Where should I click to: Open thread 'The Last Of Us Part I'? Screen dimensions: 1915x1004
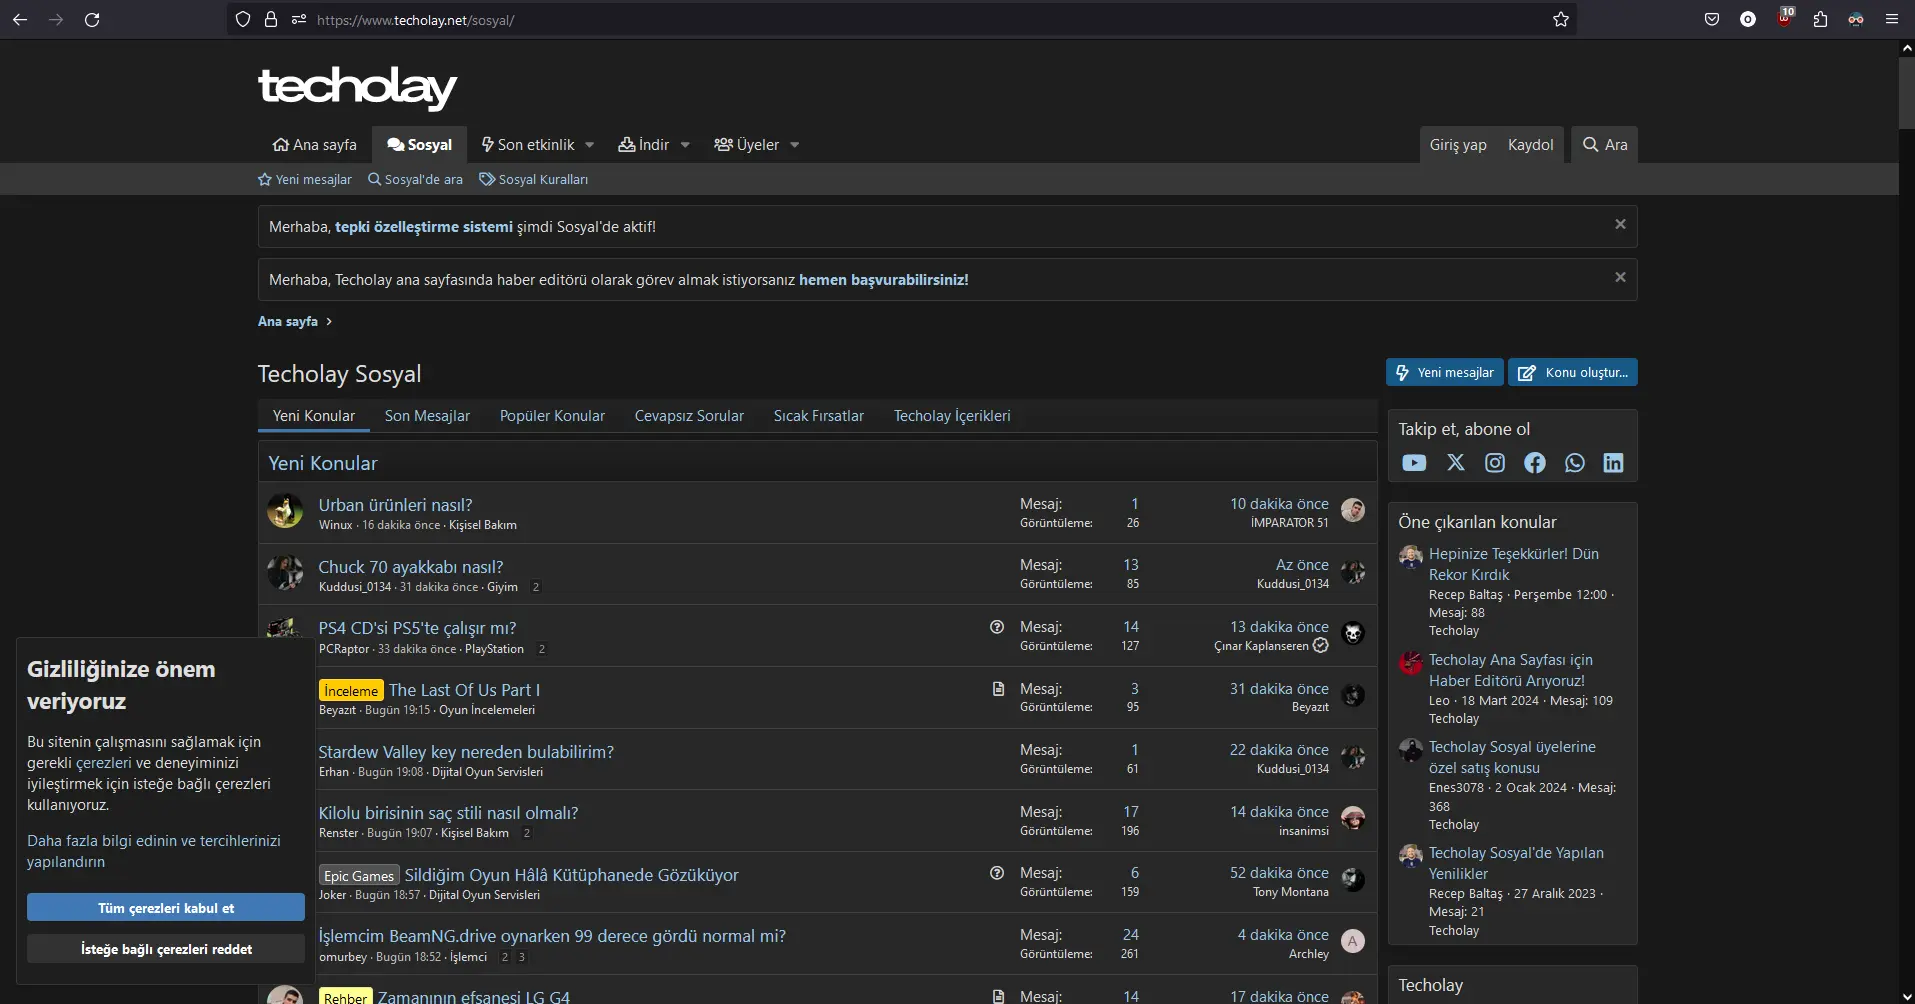[x=464, y=690]
